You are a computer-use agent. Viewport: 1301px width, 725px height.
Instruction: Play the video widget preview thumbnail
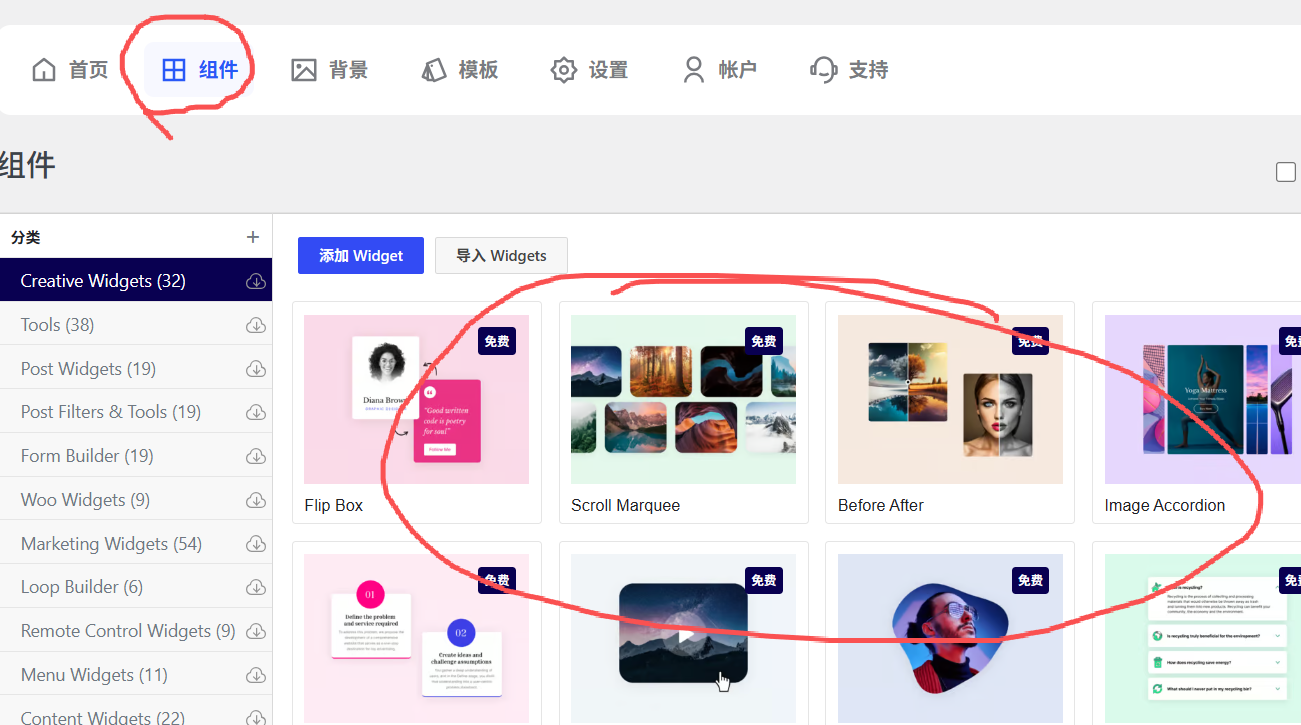pyautogui.click(x=683, y=634)
